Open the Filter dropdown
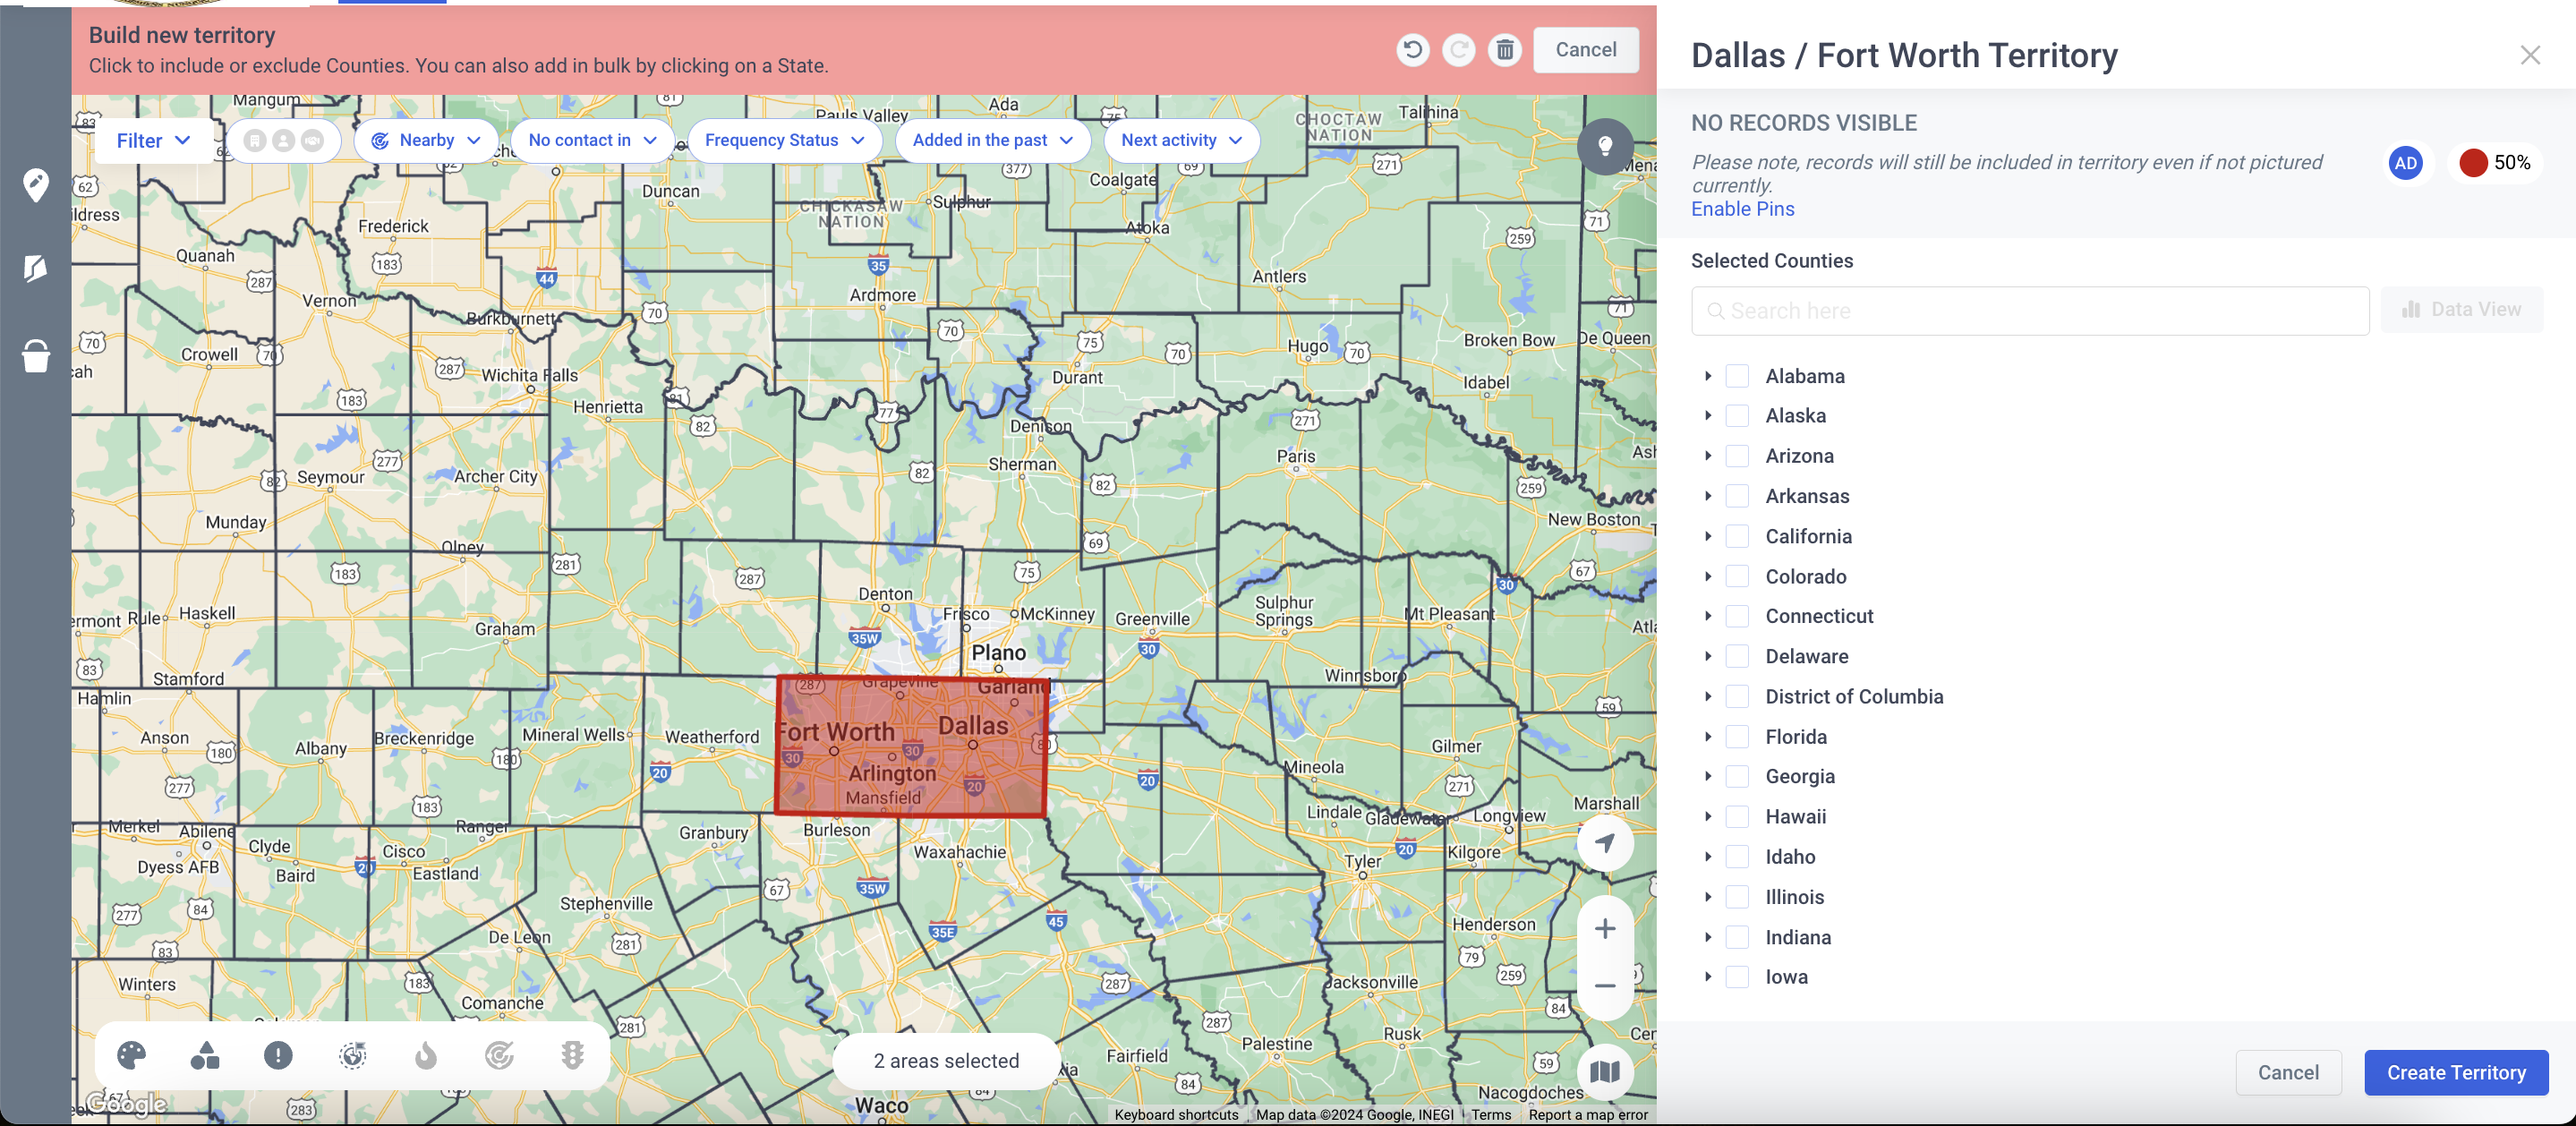 153,141
